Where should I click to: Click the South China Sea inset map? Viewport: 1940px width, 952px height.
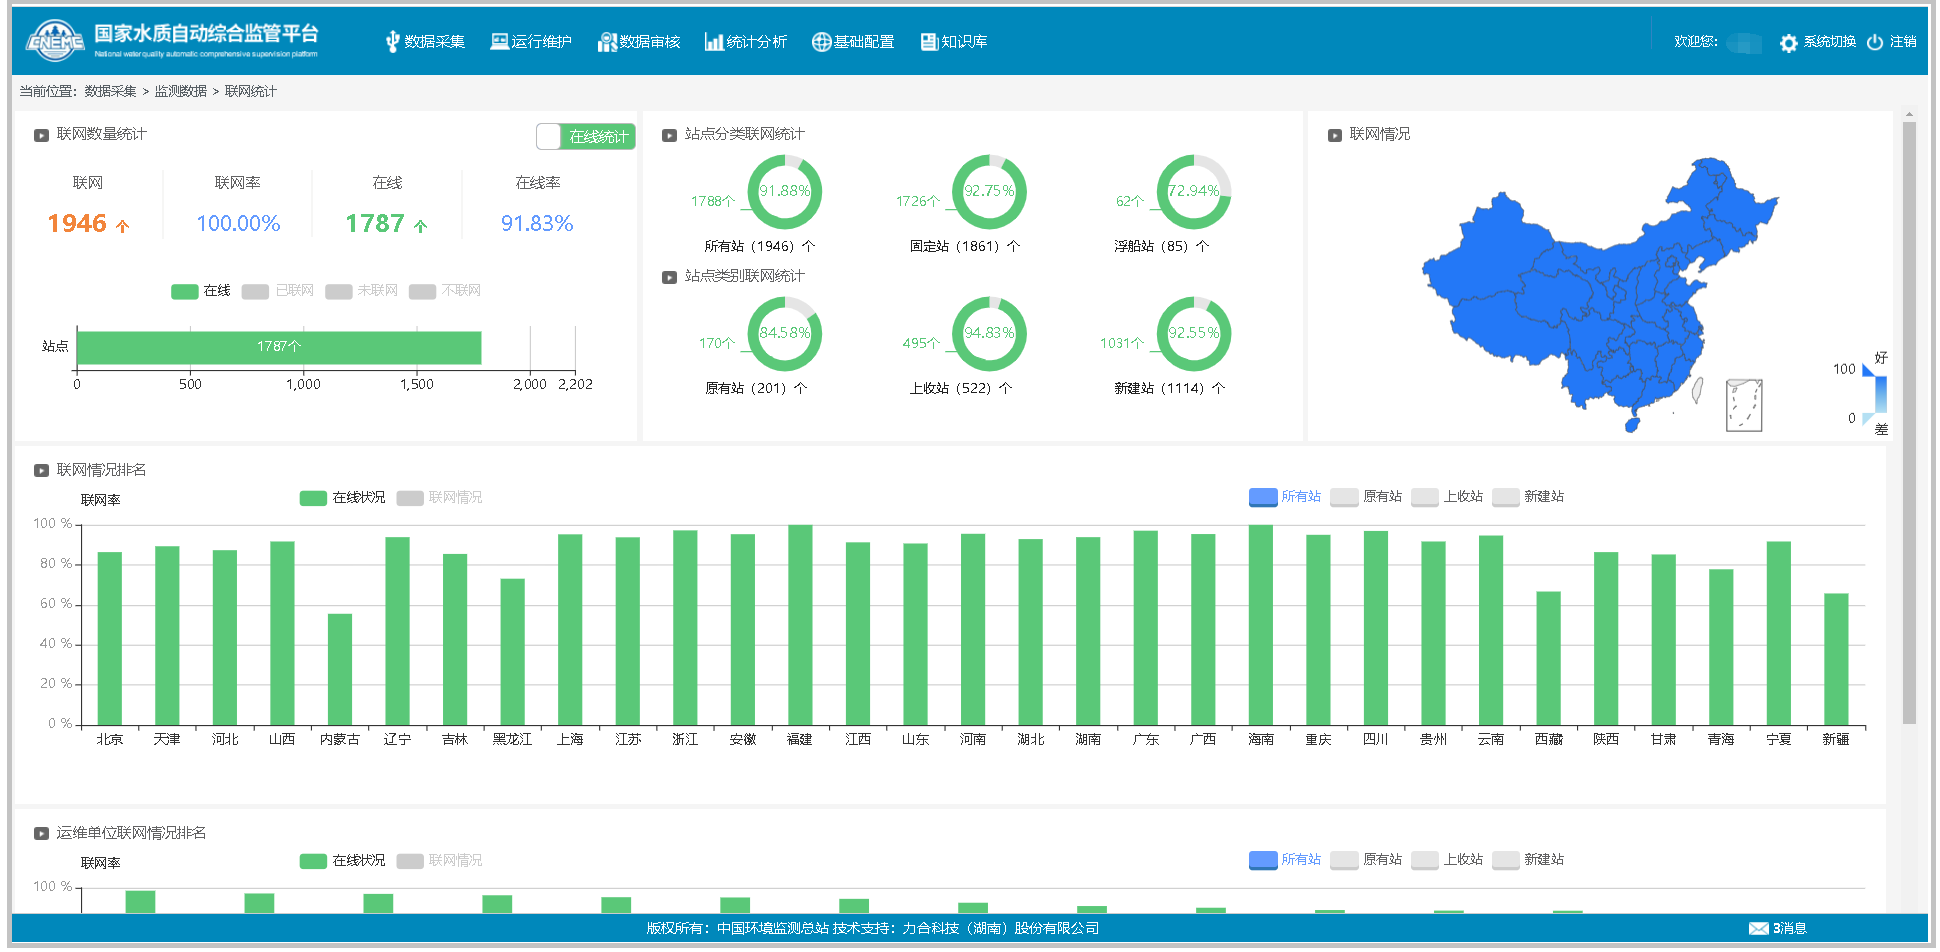tap(1744, 406)
